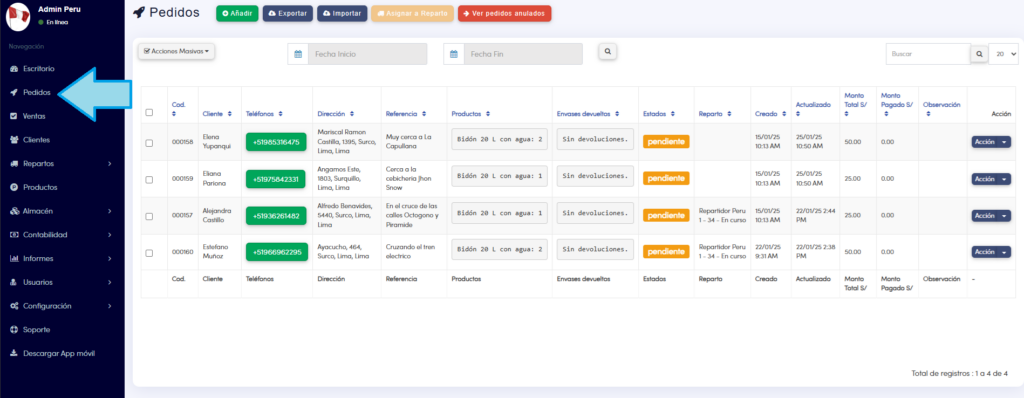Viewport: 1024px width, 398px height.
Task: Open Acción dropdown for order 000159
Action: click(x=991, y=178)
